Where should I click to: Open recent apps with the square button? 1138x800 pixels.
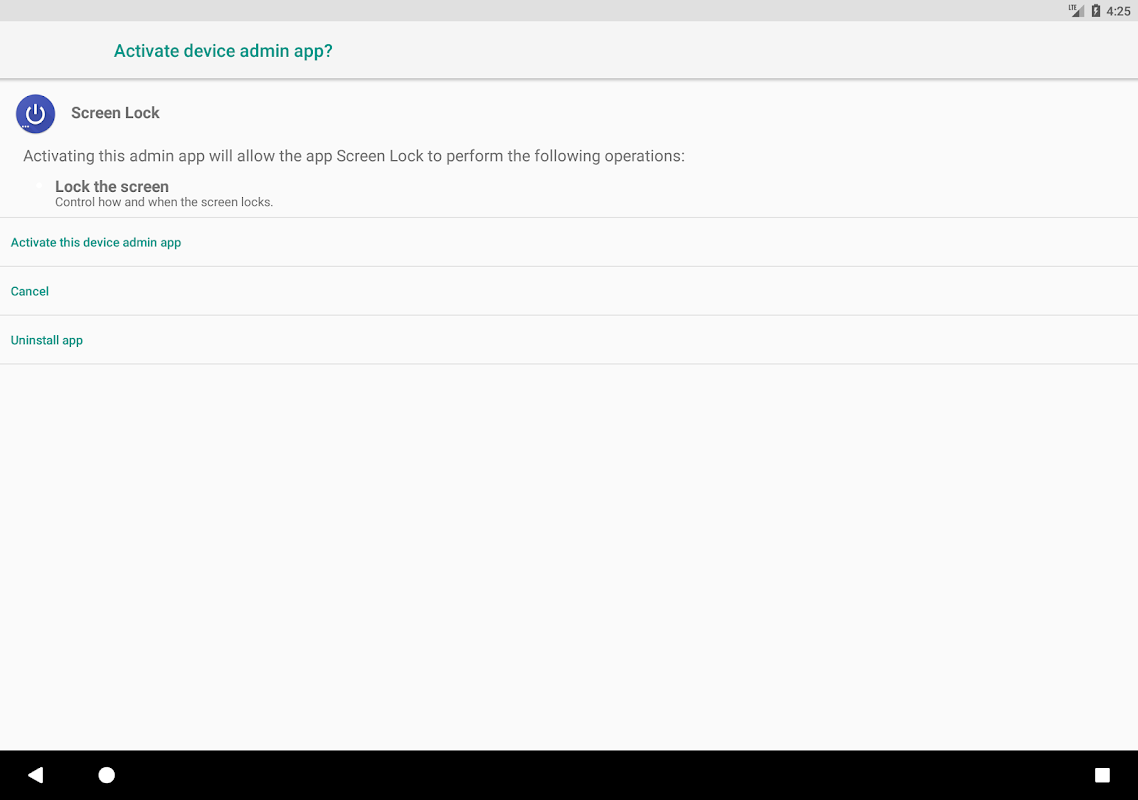[x=1102, y=775]
